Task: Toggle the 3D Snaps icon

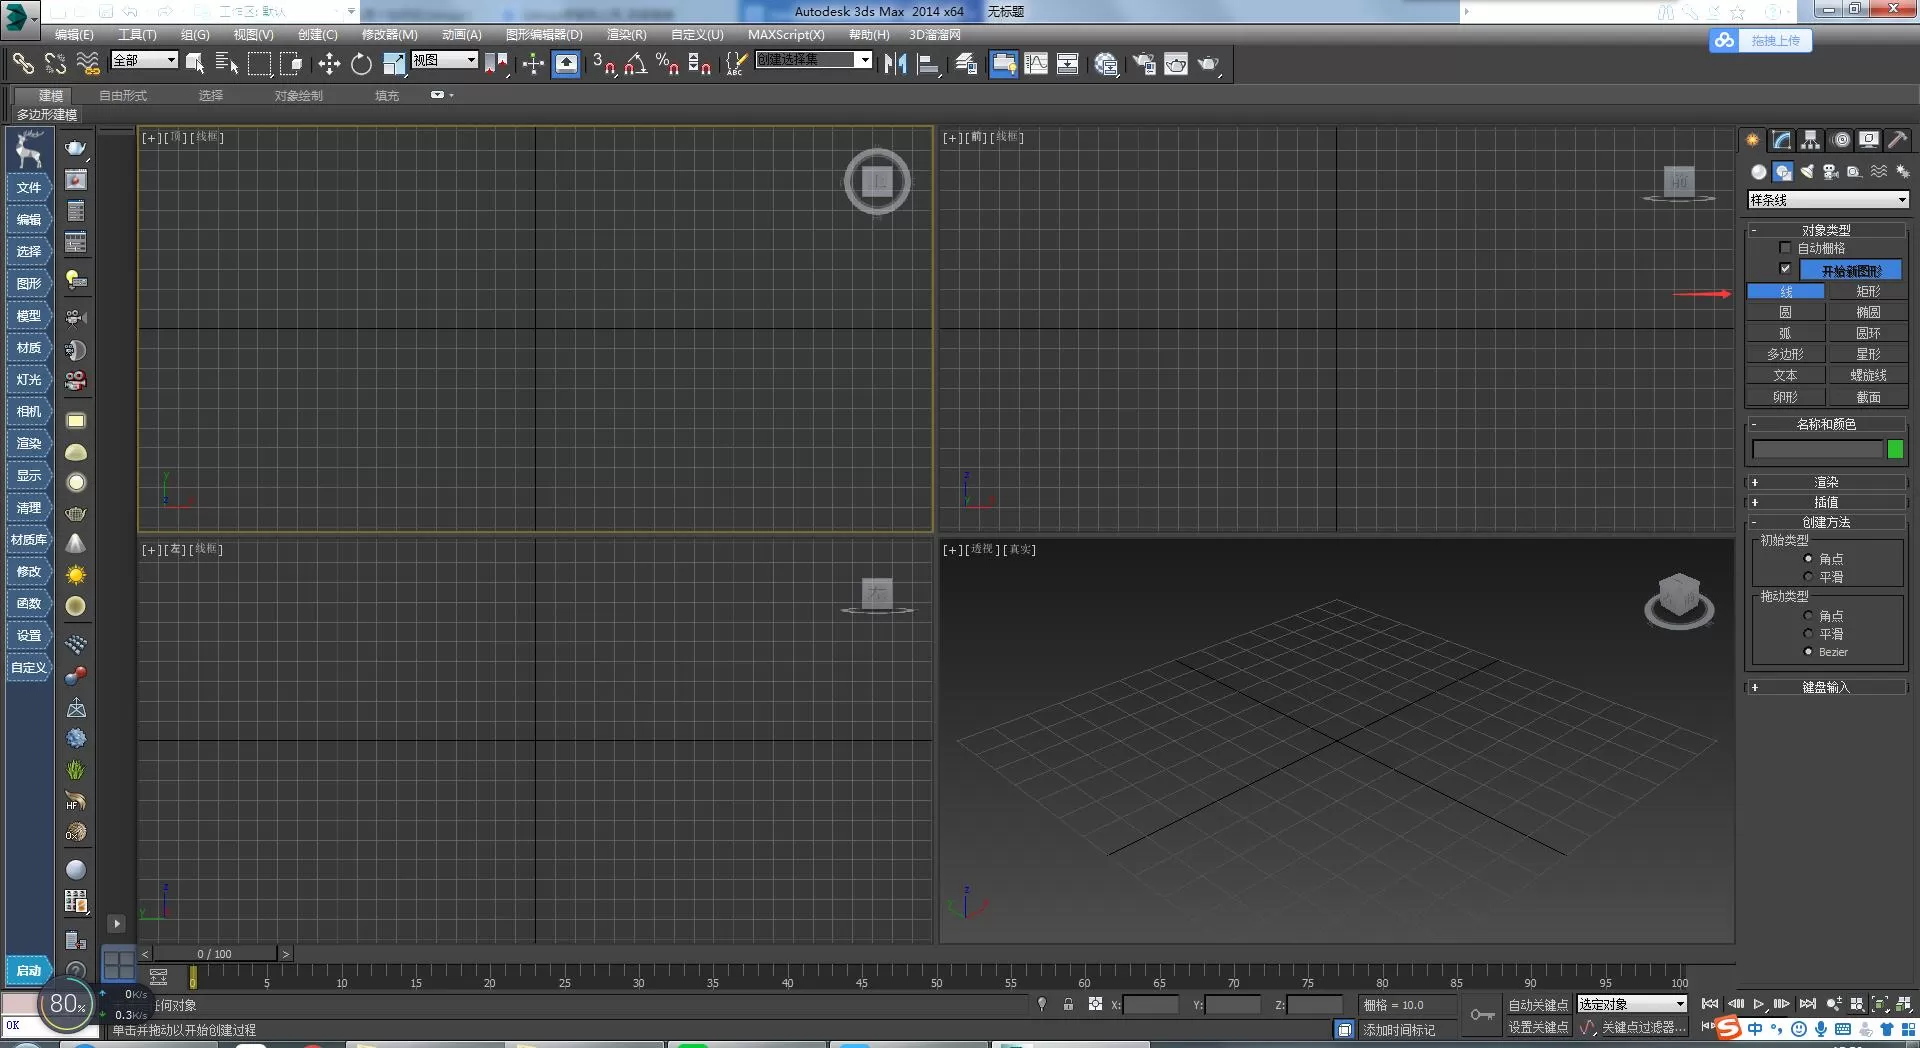Action: coord(603,64)
